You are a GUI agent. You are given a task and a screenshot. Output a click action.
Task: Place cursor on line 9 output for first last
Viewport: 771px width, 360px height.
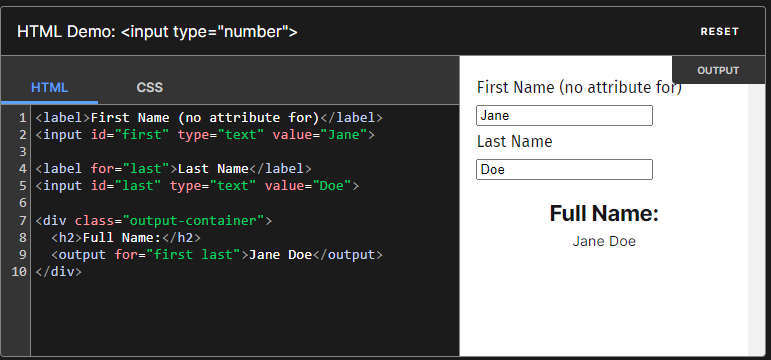(x=217, y=255)
